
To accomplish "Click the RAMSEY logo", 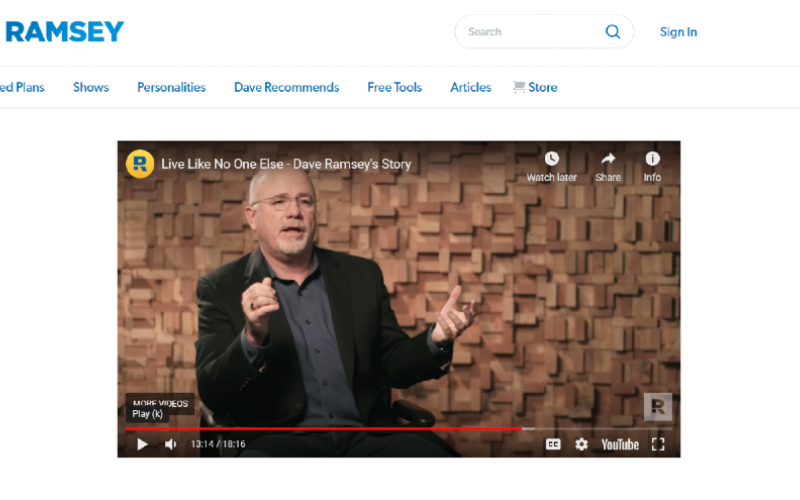I will [x=65, y=32].
